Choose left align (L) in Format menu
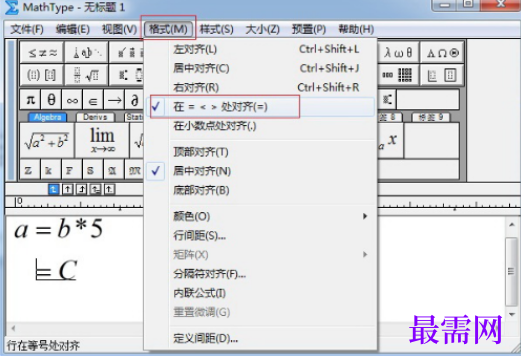 click(260, 49)
